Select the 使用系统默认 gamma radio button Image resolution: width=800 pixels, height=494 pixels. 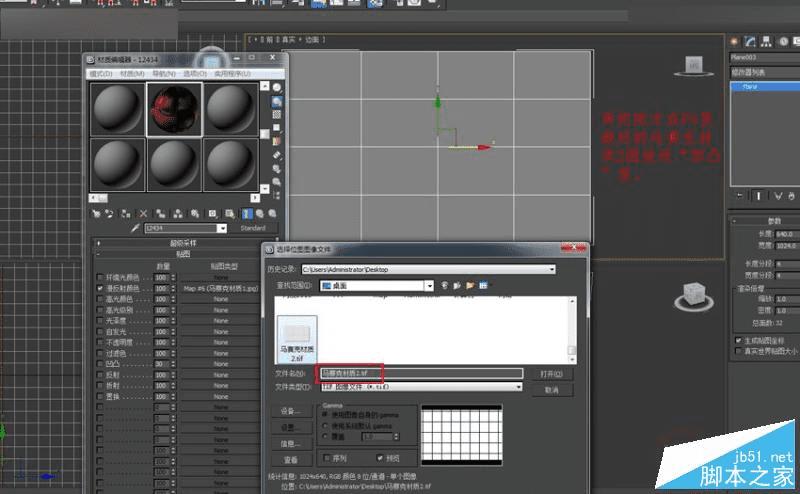325,424
